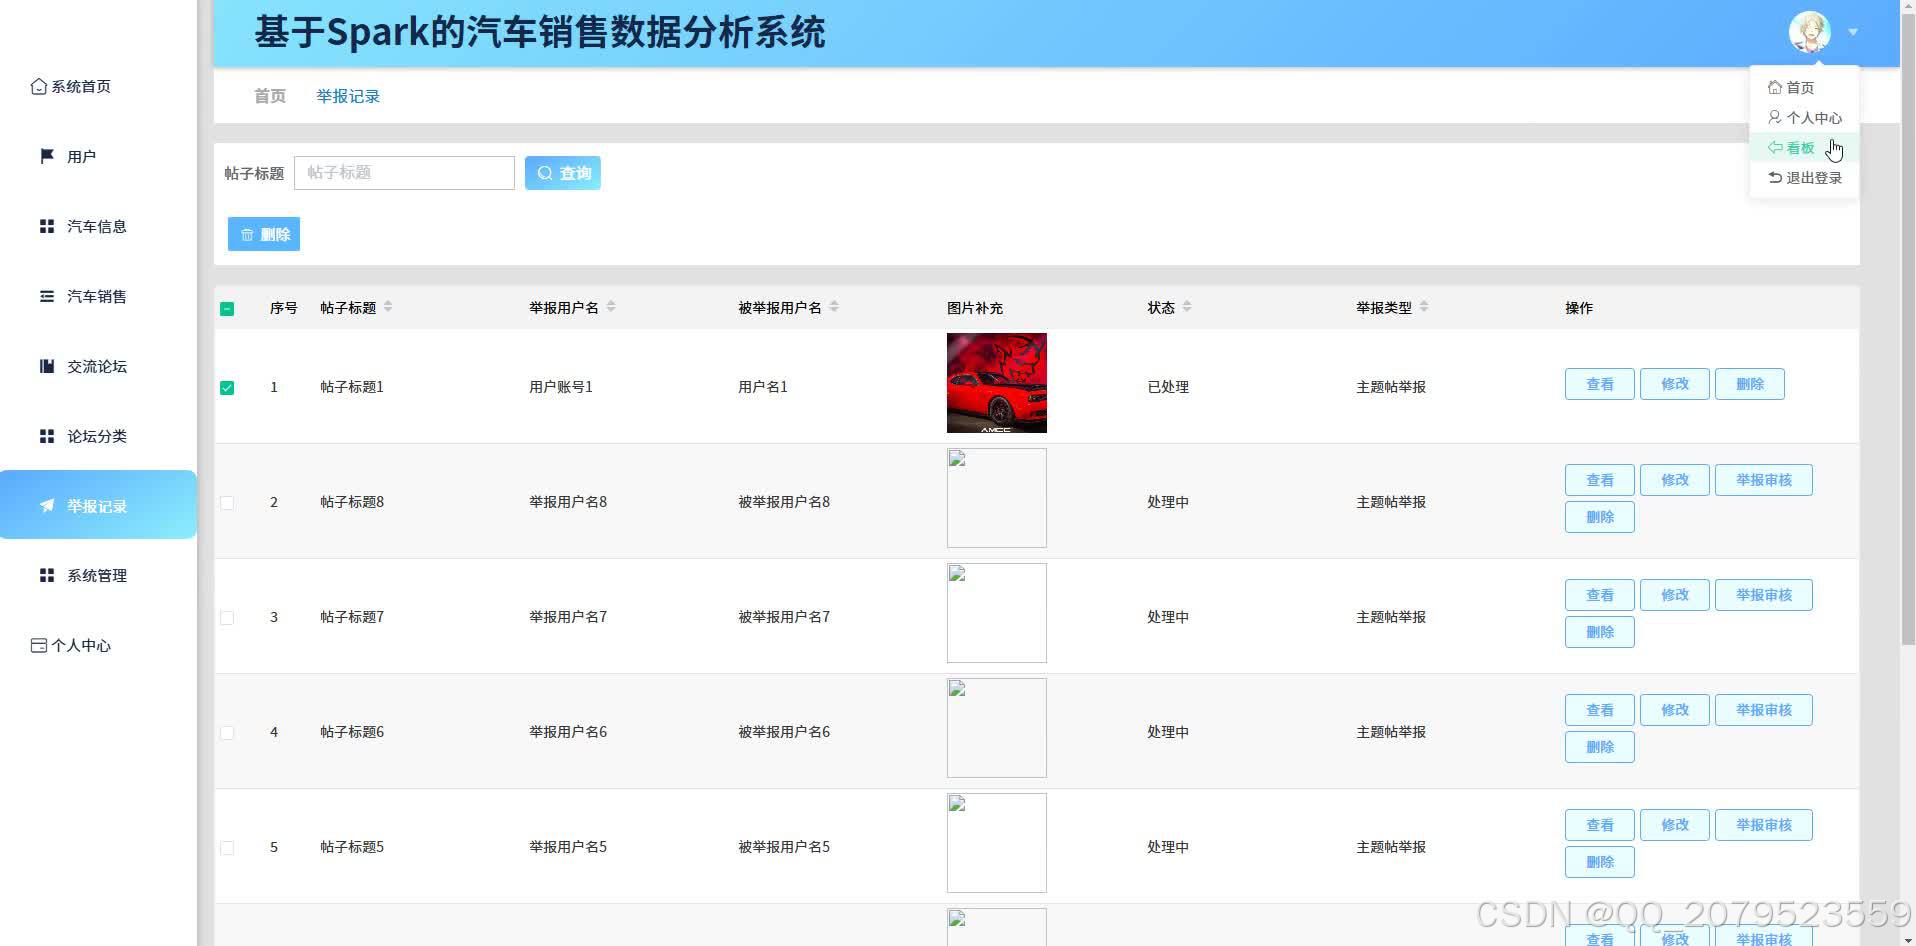This screenshot has width=1916, height=946.
Task: Click the return-arrow icon beside 退出登录
Action: click(1775, 177)
